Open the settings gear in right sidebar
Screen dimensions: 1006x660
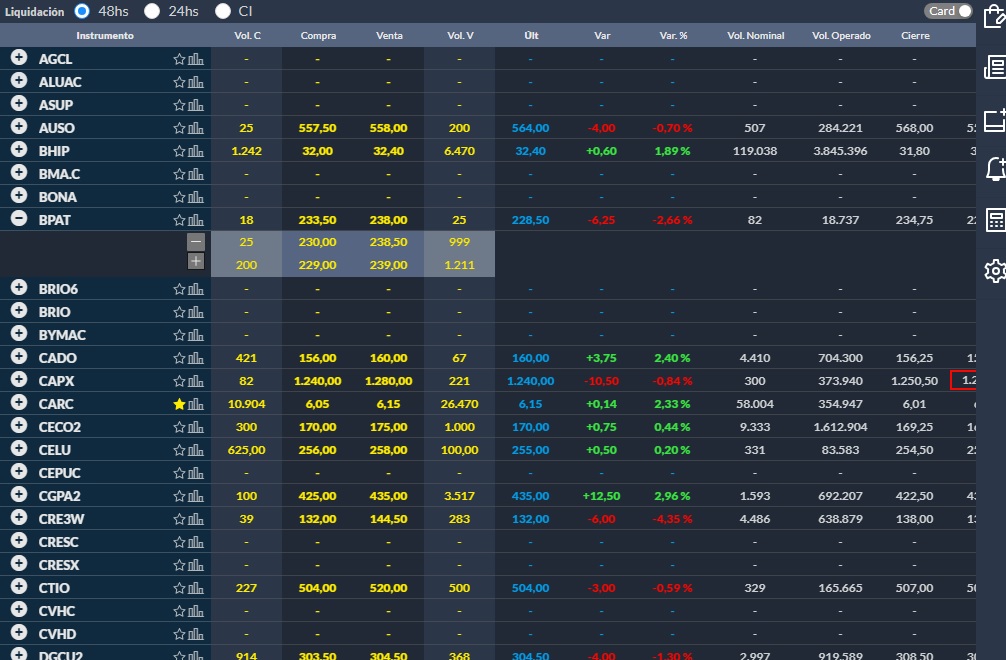[995, 271]
